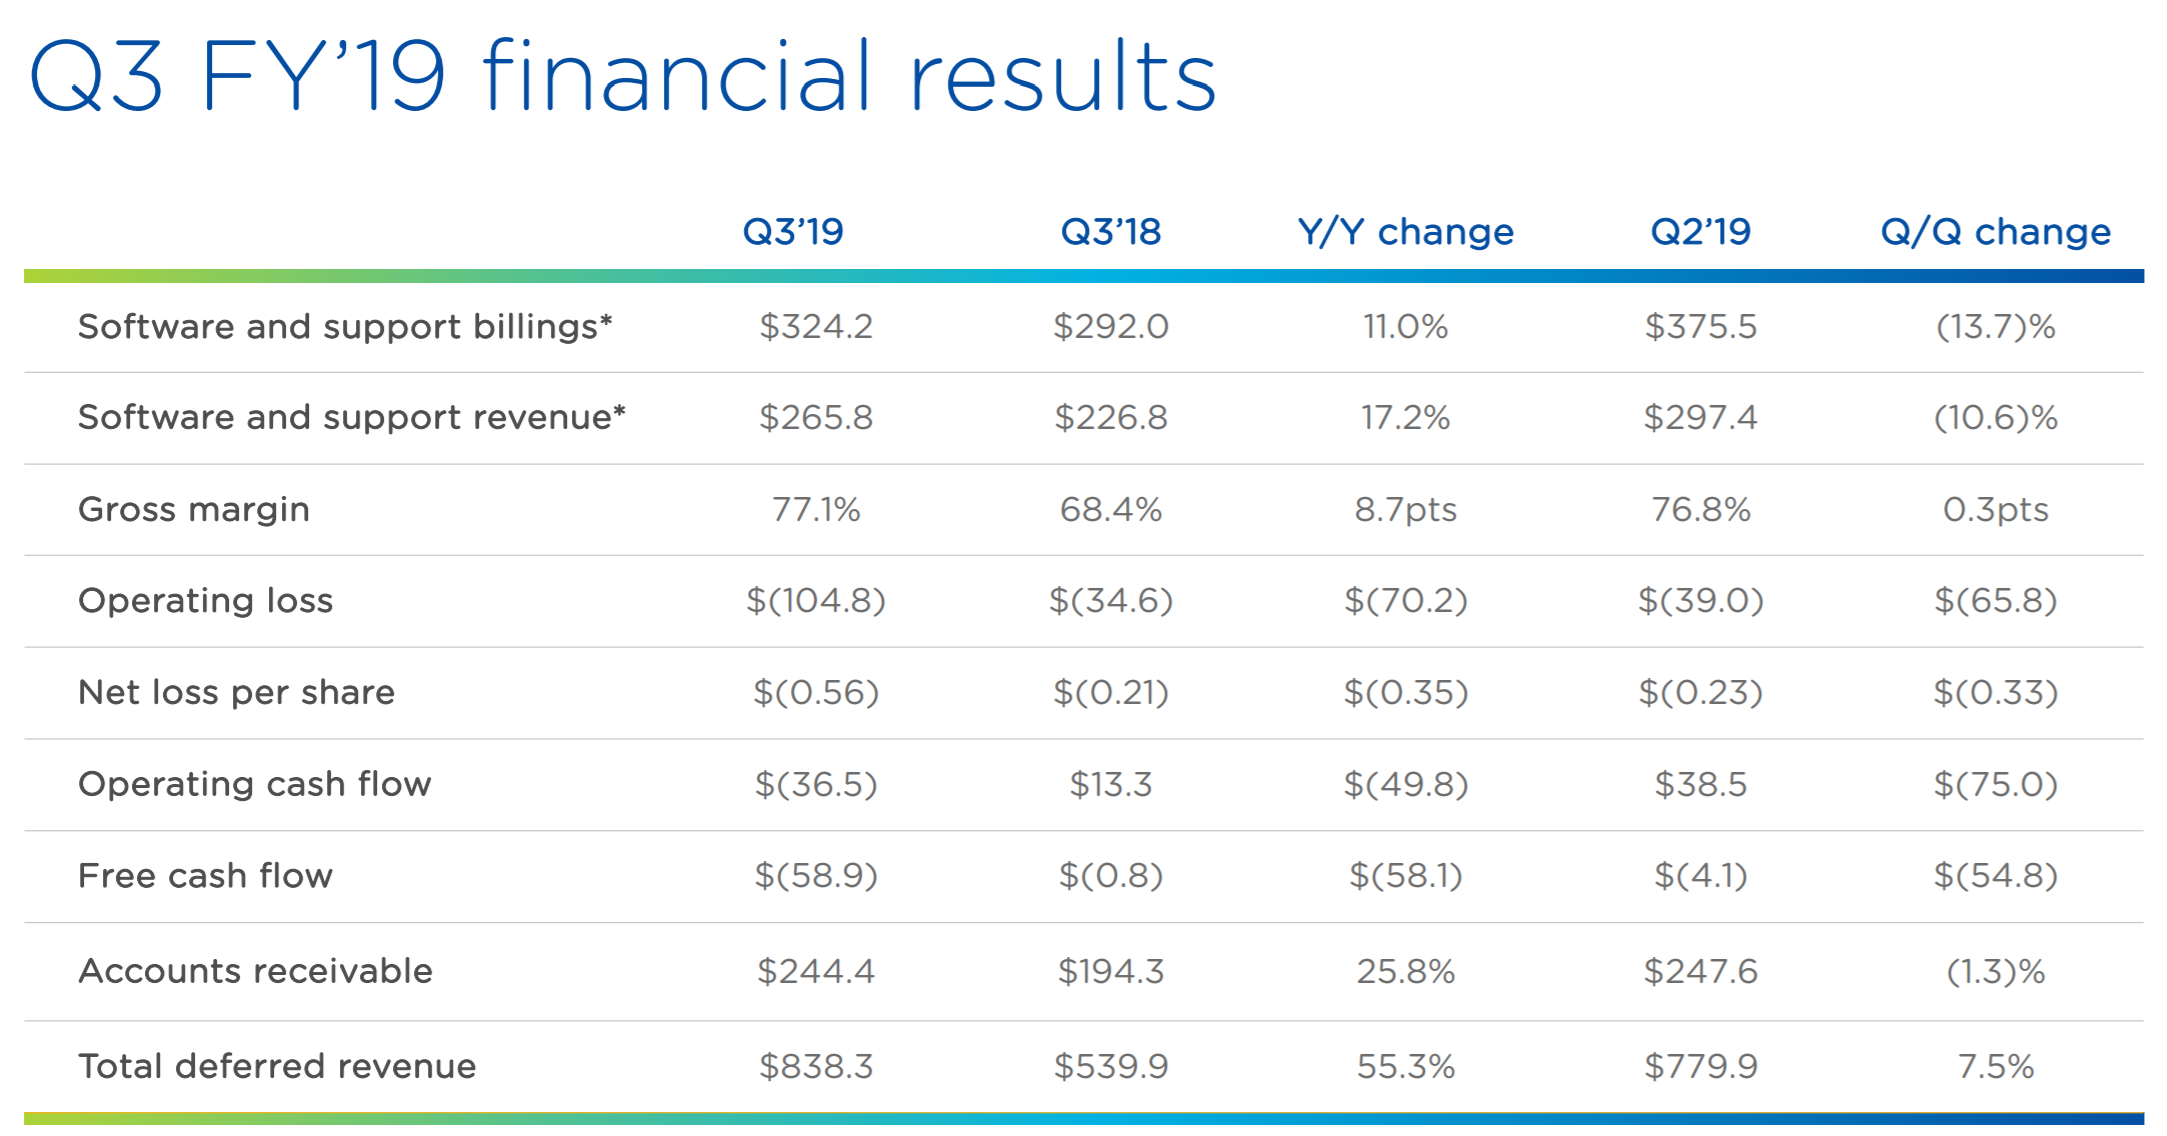Click the Y/Y change column header
Screen dimensions: 2167x1136
[x=1405, y=232]
